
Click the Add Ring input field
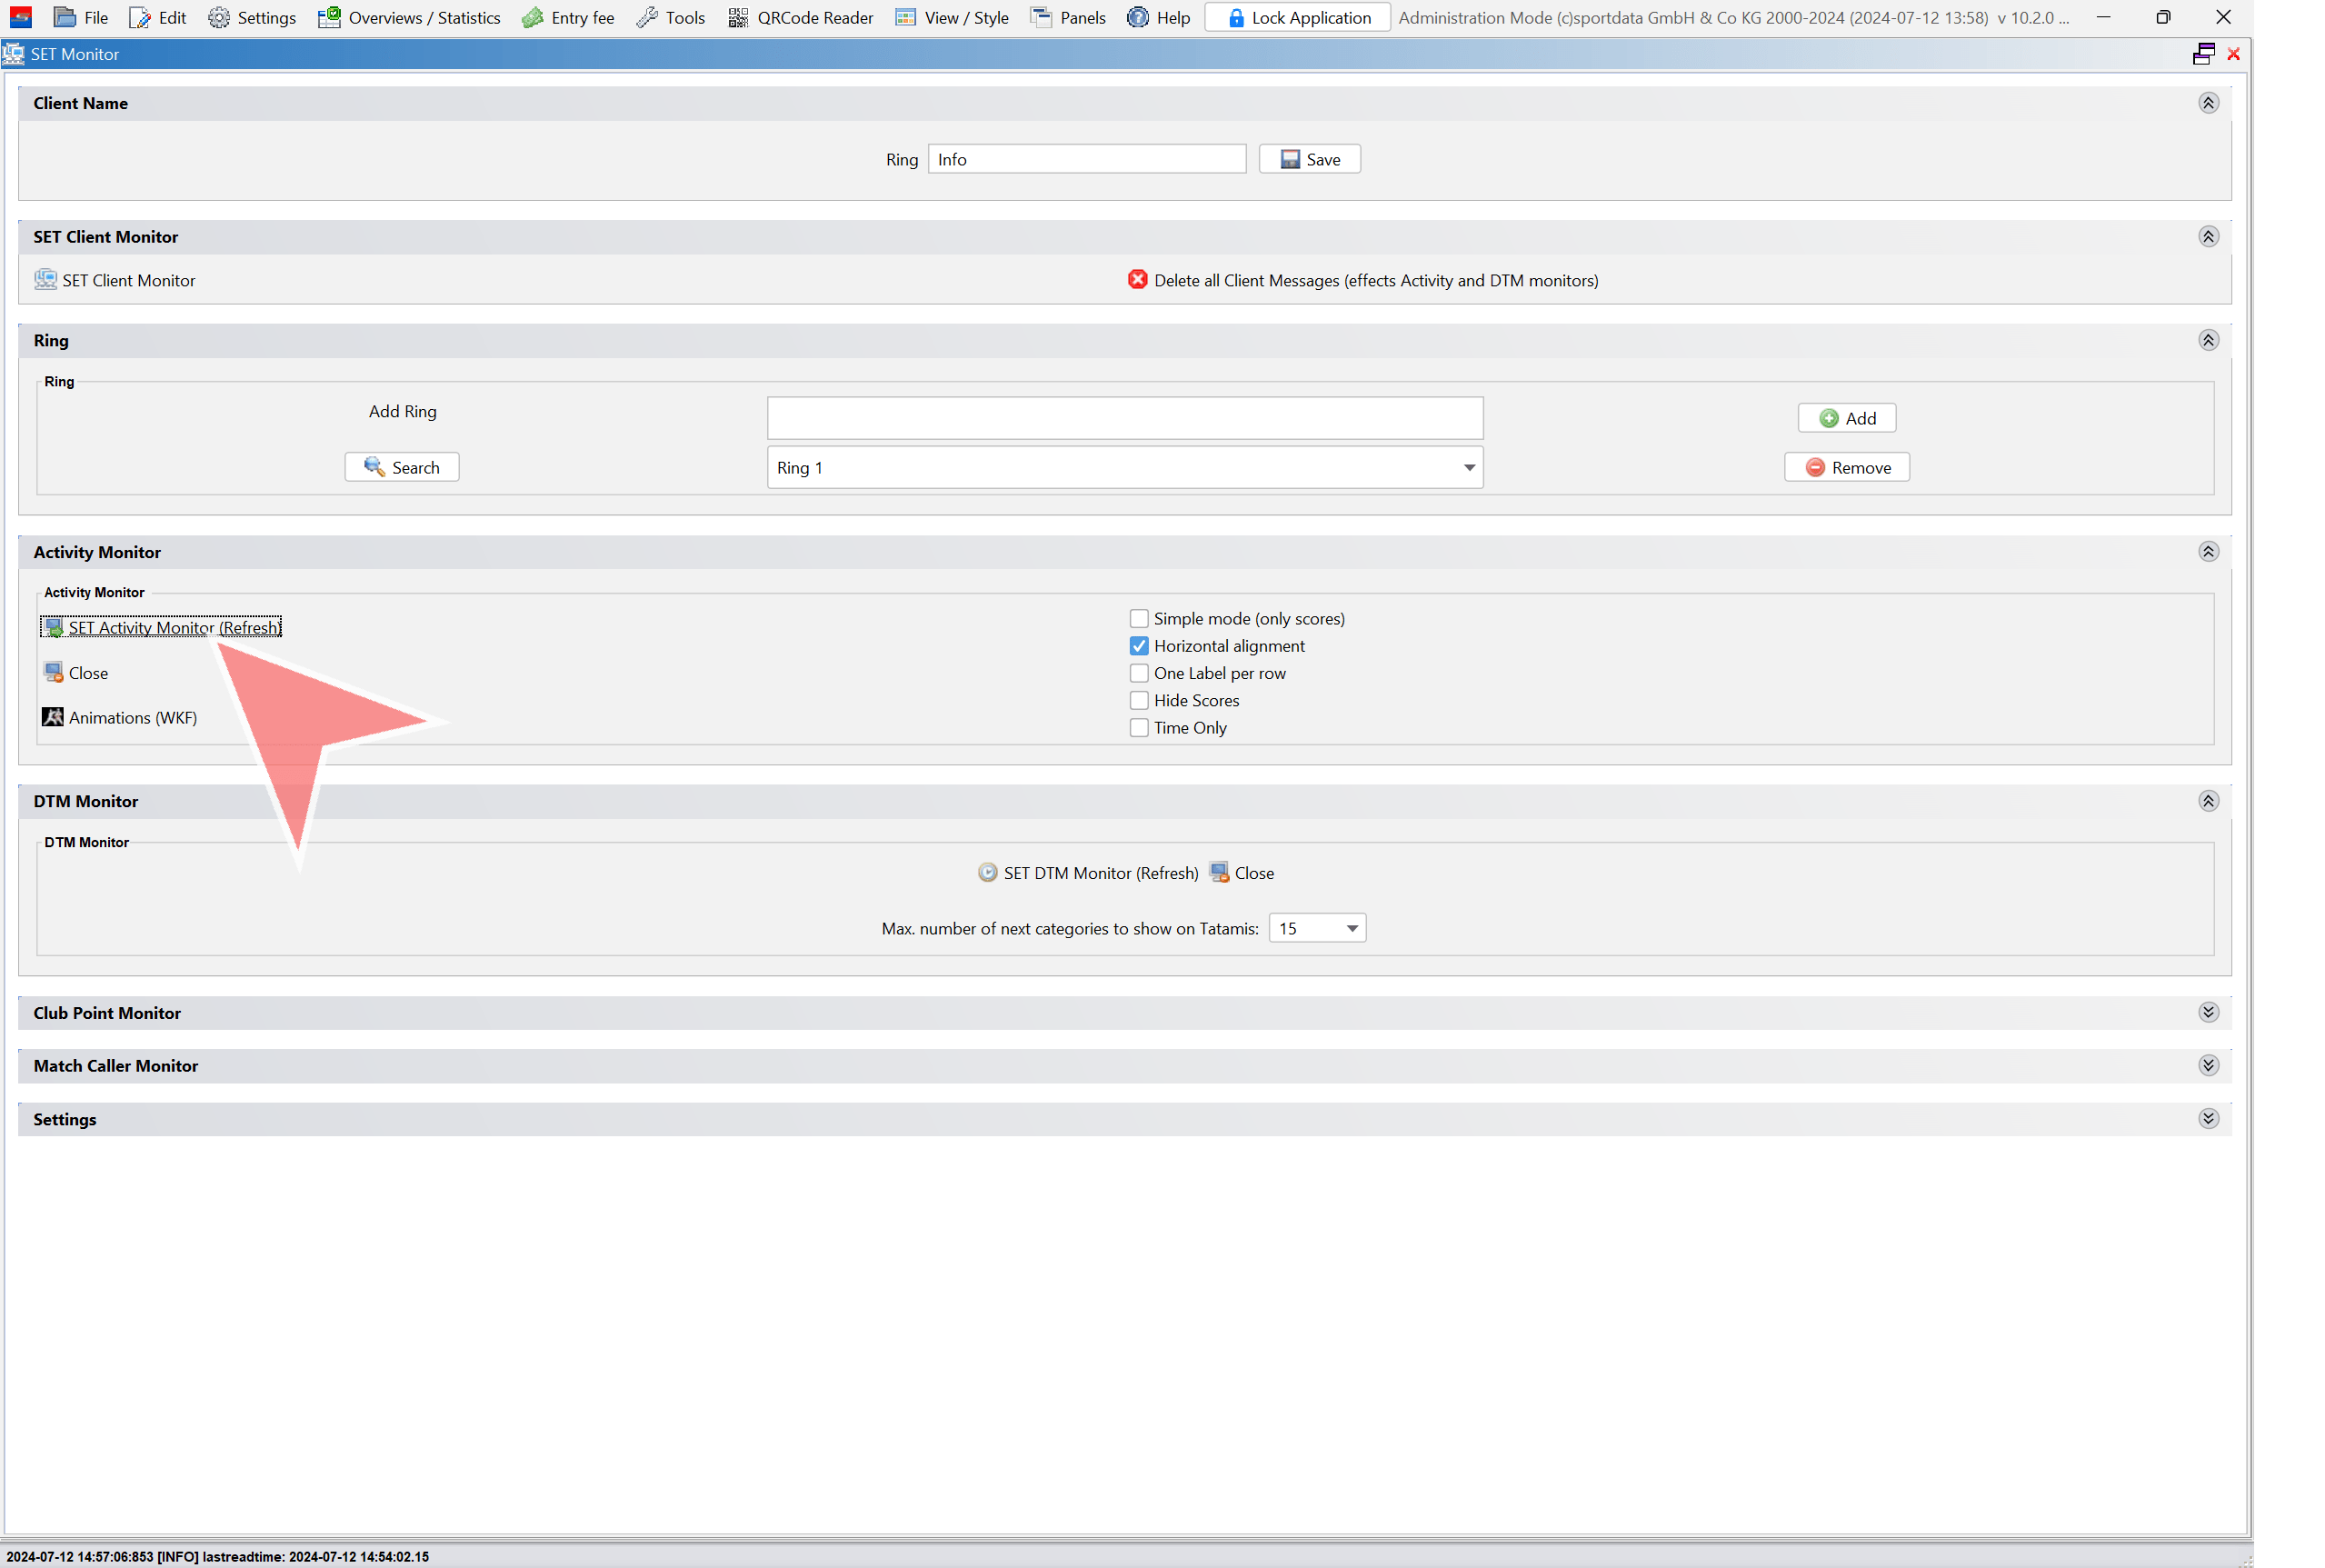pyautogui.click(x=1124, y=418)
